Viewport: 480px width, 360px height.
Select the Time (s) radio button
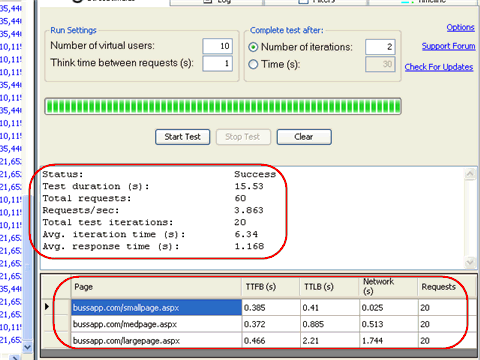click(253, 64)
